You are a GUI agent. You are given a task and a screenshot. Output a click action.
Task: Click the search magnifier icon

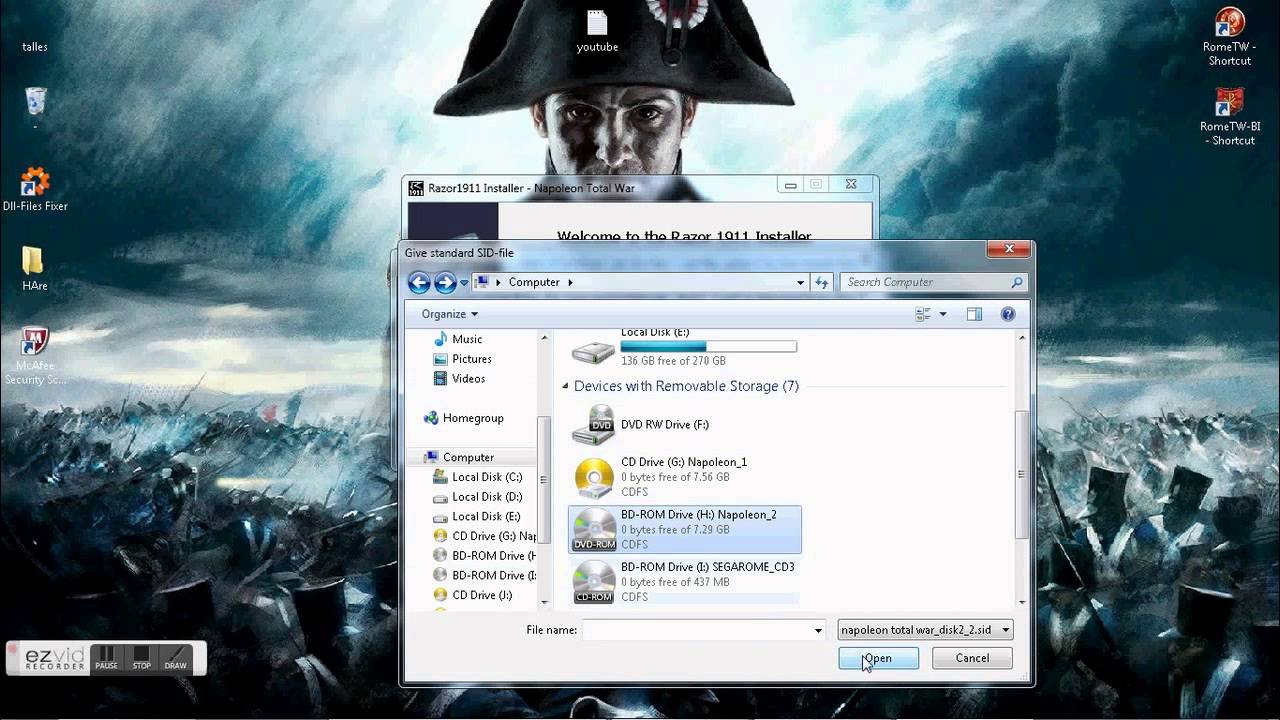coord(1017,282)
